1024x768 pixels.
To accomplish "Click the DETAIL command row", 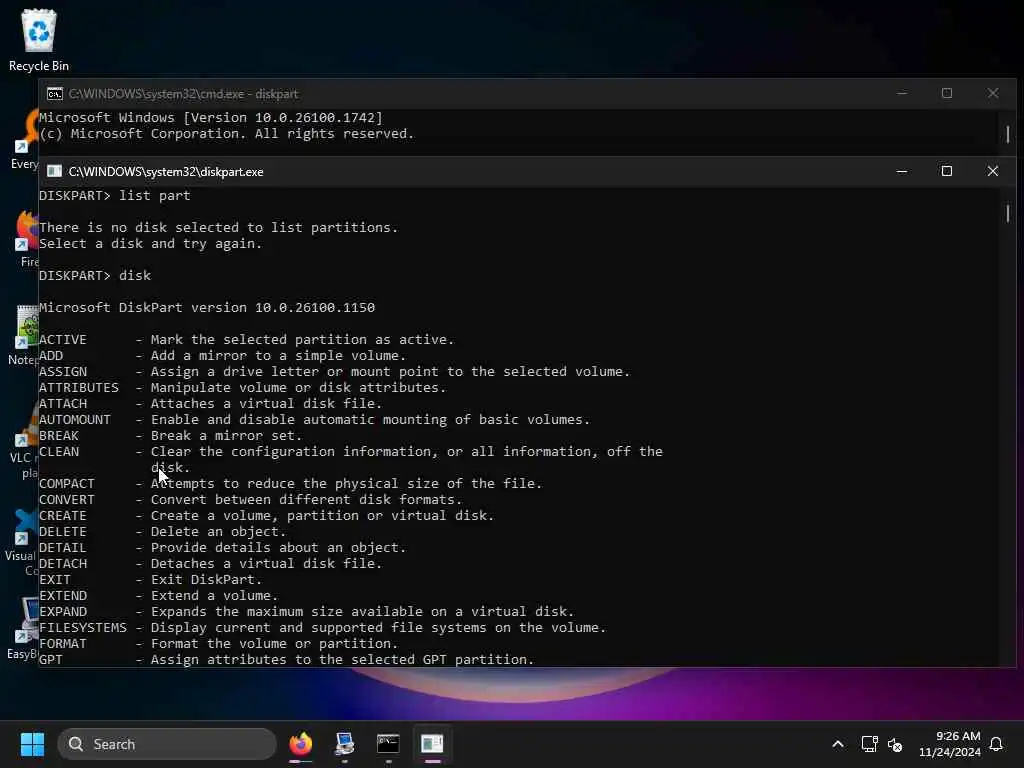I will pos(223,547).
